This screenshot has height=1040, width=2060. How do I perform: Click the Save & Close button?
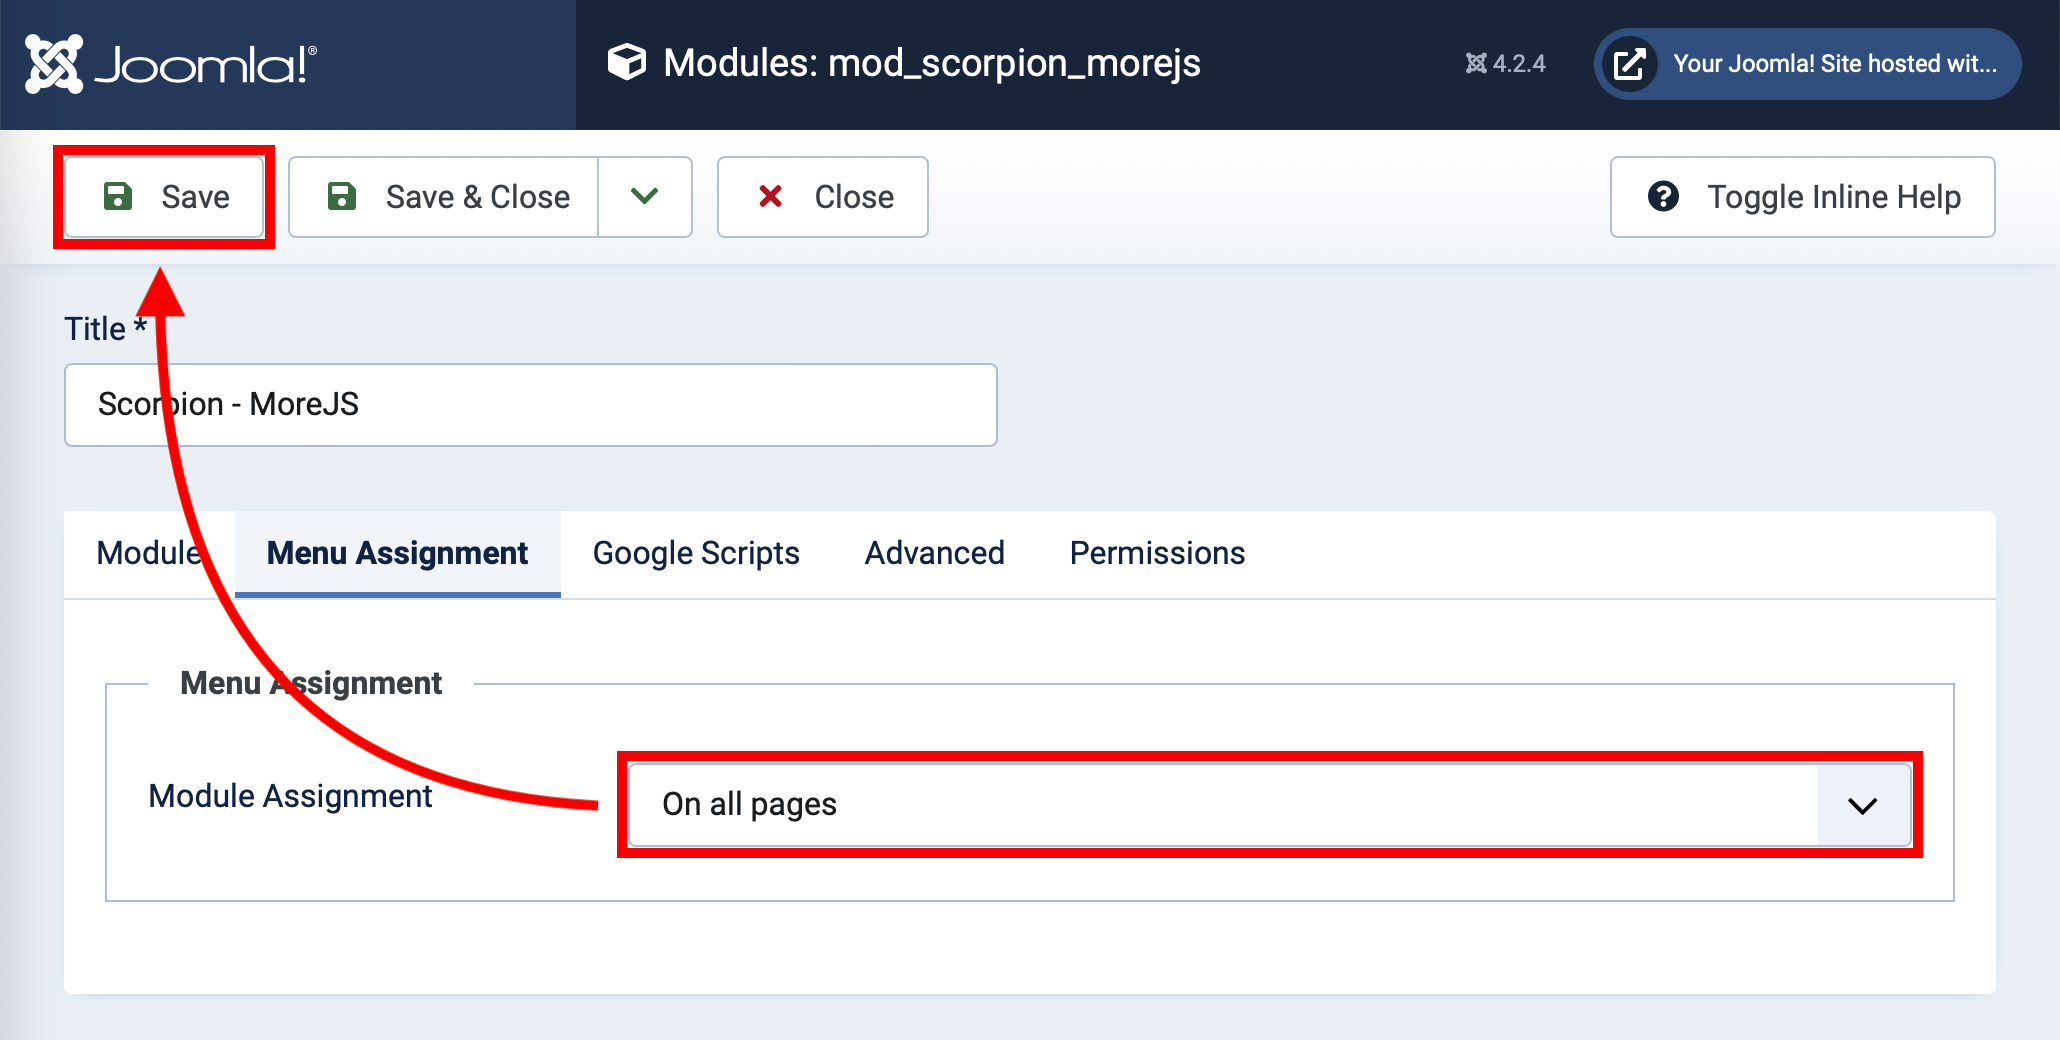pyautogui.click(x=444, y=197)
